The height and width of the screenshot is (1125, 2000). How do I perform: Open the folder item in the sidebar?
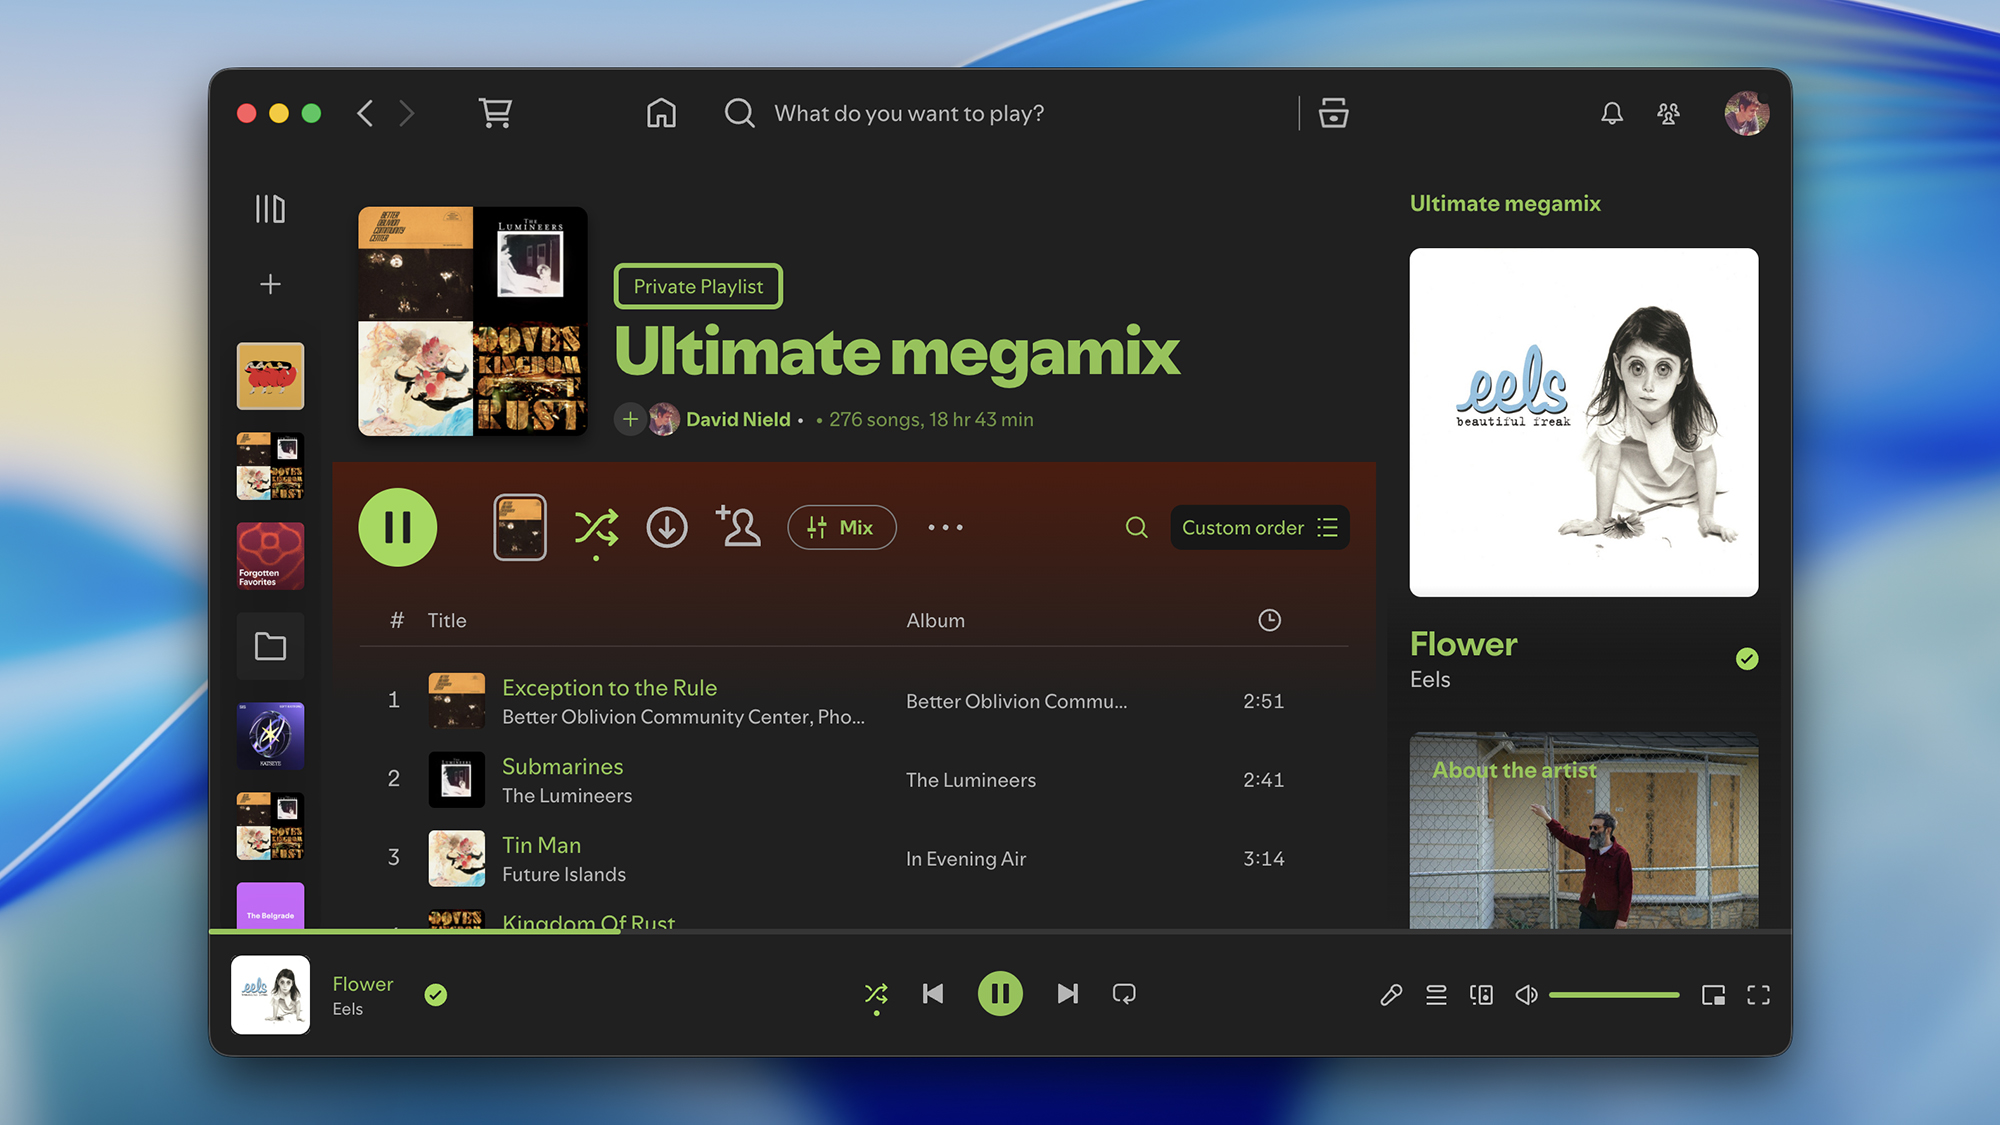[x=270, y=646]
